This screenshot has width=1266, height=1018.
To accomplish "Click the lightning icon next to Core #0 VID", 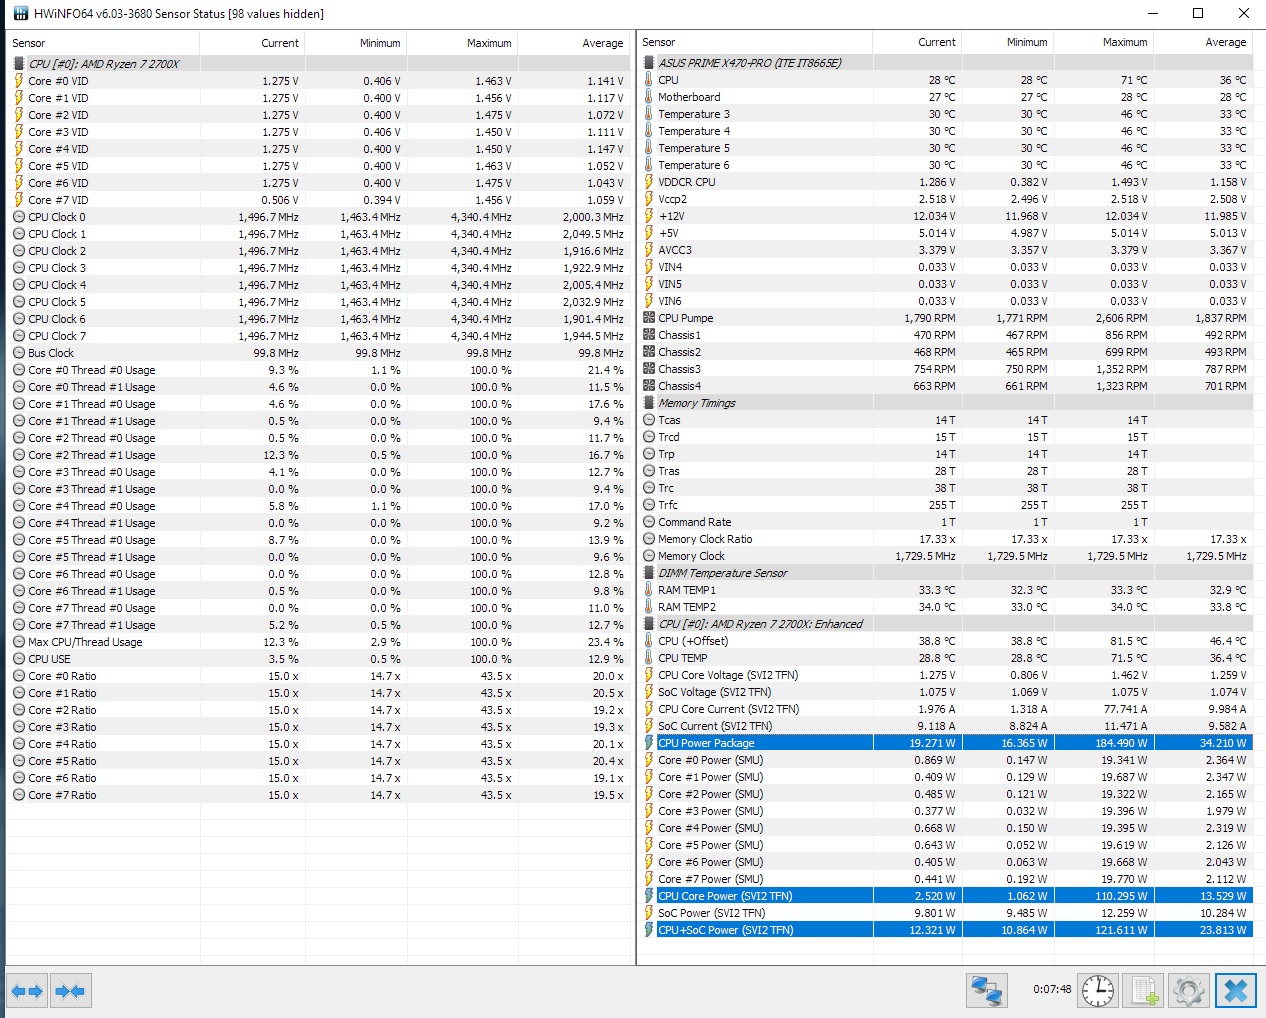I will [19, 81].
